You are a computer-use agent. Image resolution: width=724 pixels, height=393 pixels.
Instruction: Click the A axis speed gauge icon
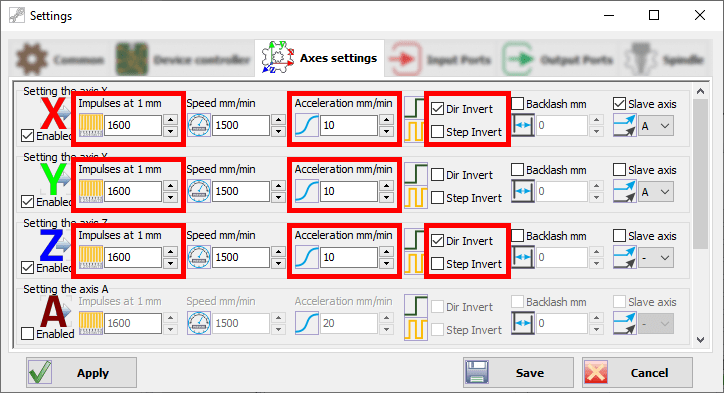pyautogui.click(x=199, y=323)
